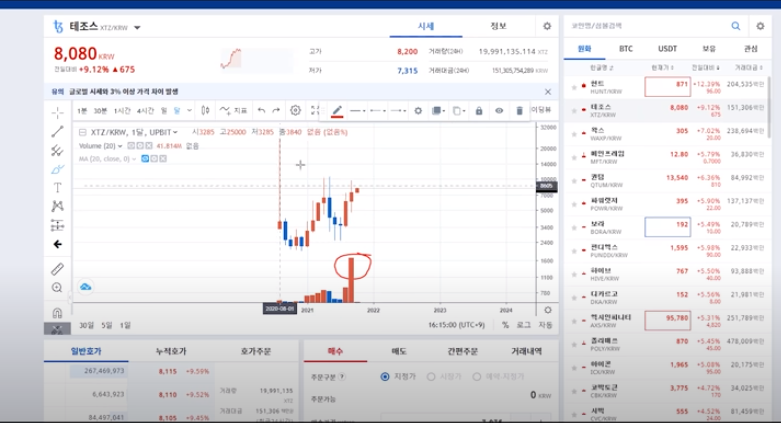Open the candlestick chart style selector
781x423 pixels.
pyautogui.click(x=205, y=110)
